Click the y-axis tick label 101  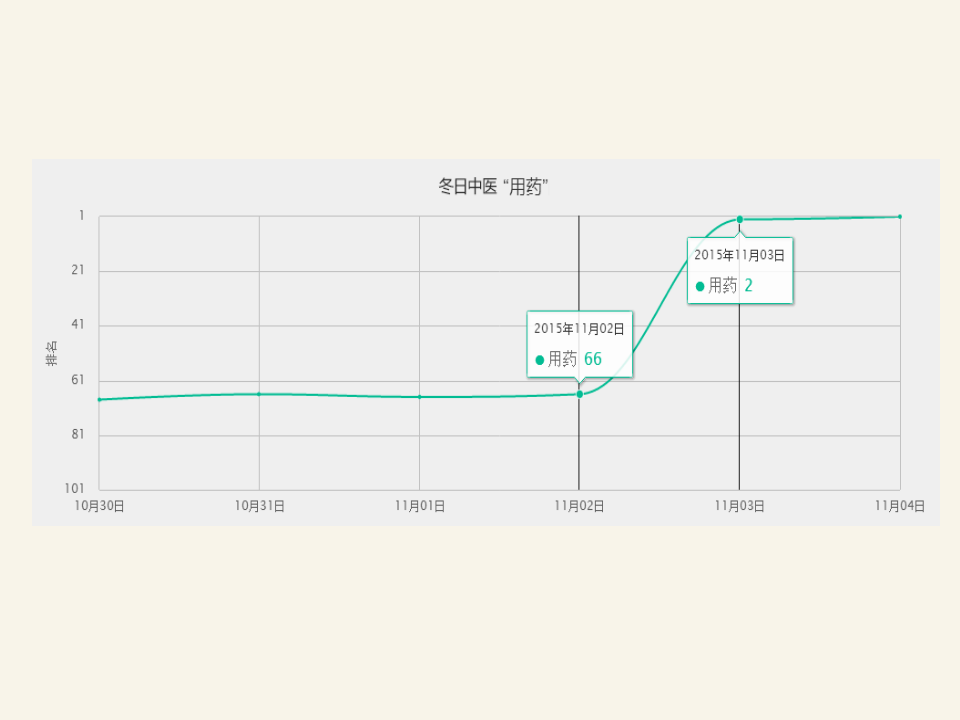click(x=74, y=489)
